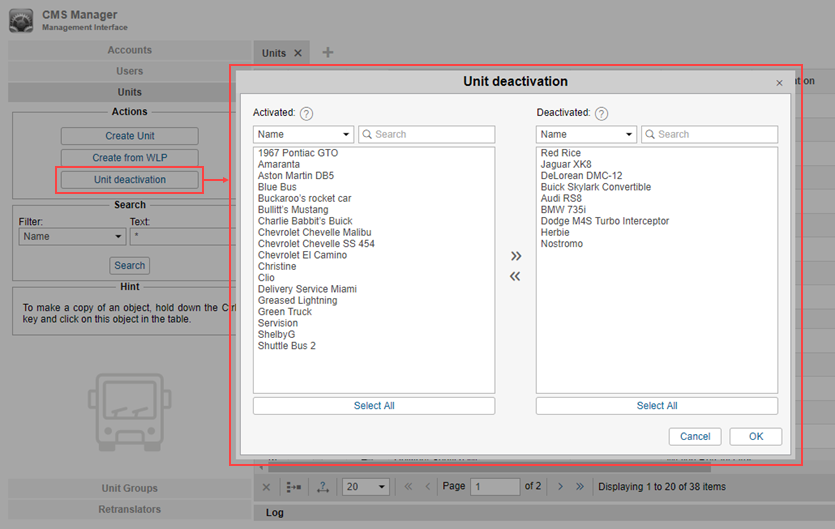Image resolution: width=835 pixels, height=529 pixels.
Task: Select 'Dodge M4S Turbo Interceptor' unit
Action: click(605, 221)
